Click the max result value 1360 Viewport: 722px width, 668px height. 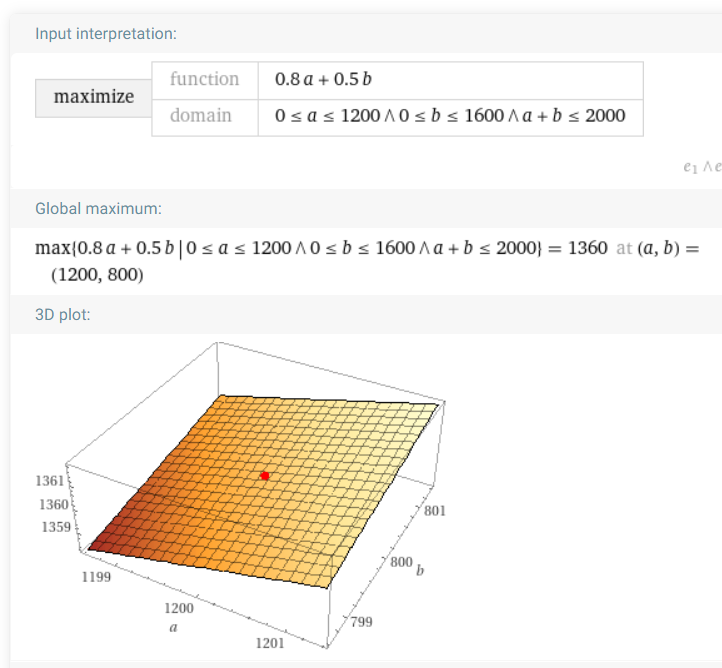[x=588, y=248]
